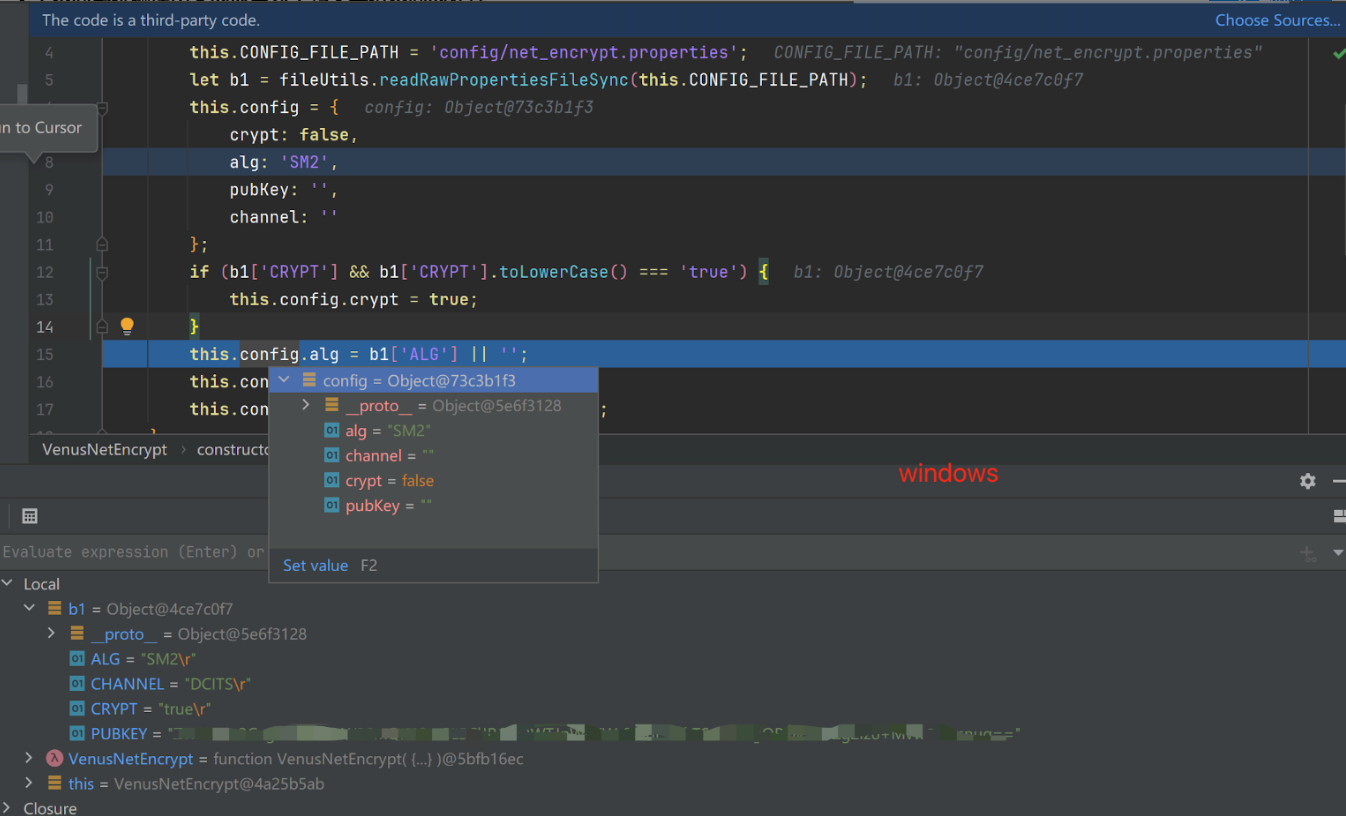Image resolution: width=1346 pixels, height=816 pixels.
Task: Click lambda icon beside VenusNetEncrypt function
Action: coord(54,759)
